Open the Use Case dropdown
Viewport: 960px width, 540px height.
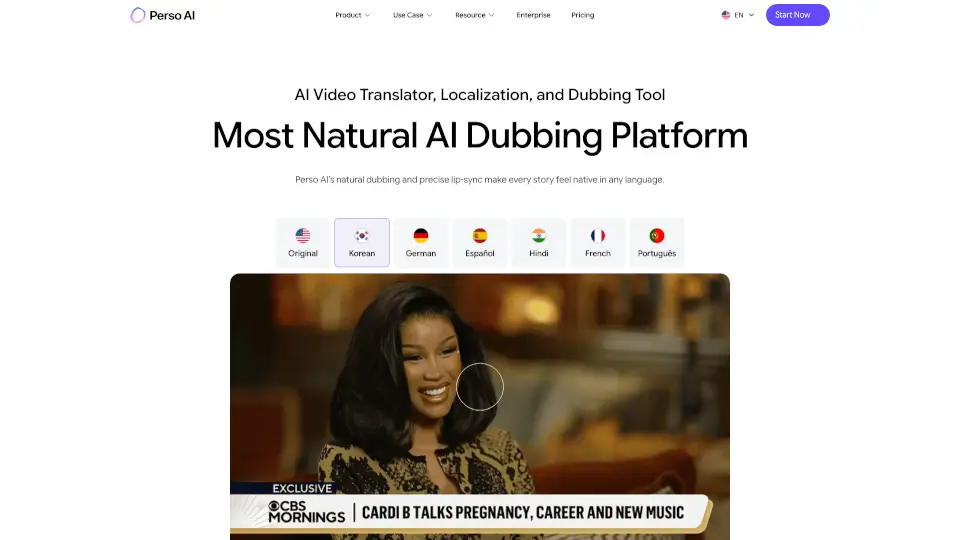[x=413, y=15]
